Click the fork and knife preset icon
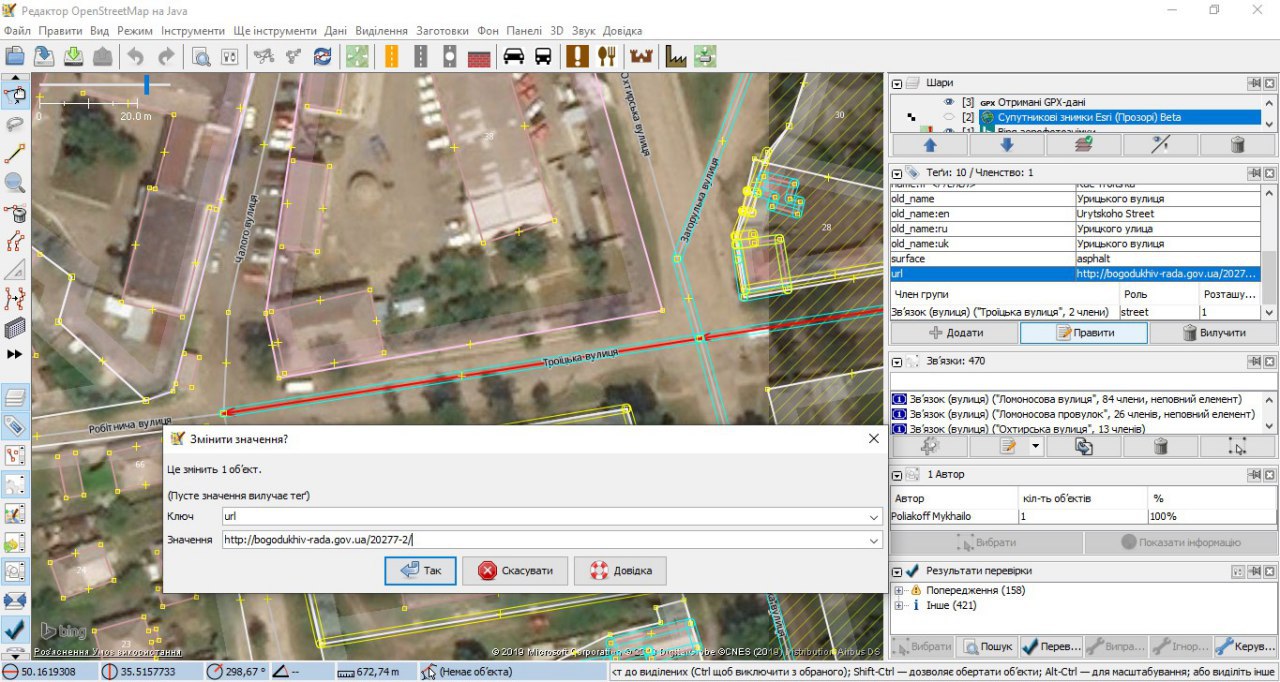This screenshot has height=682, width=1280. [x=606, y=56]
